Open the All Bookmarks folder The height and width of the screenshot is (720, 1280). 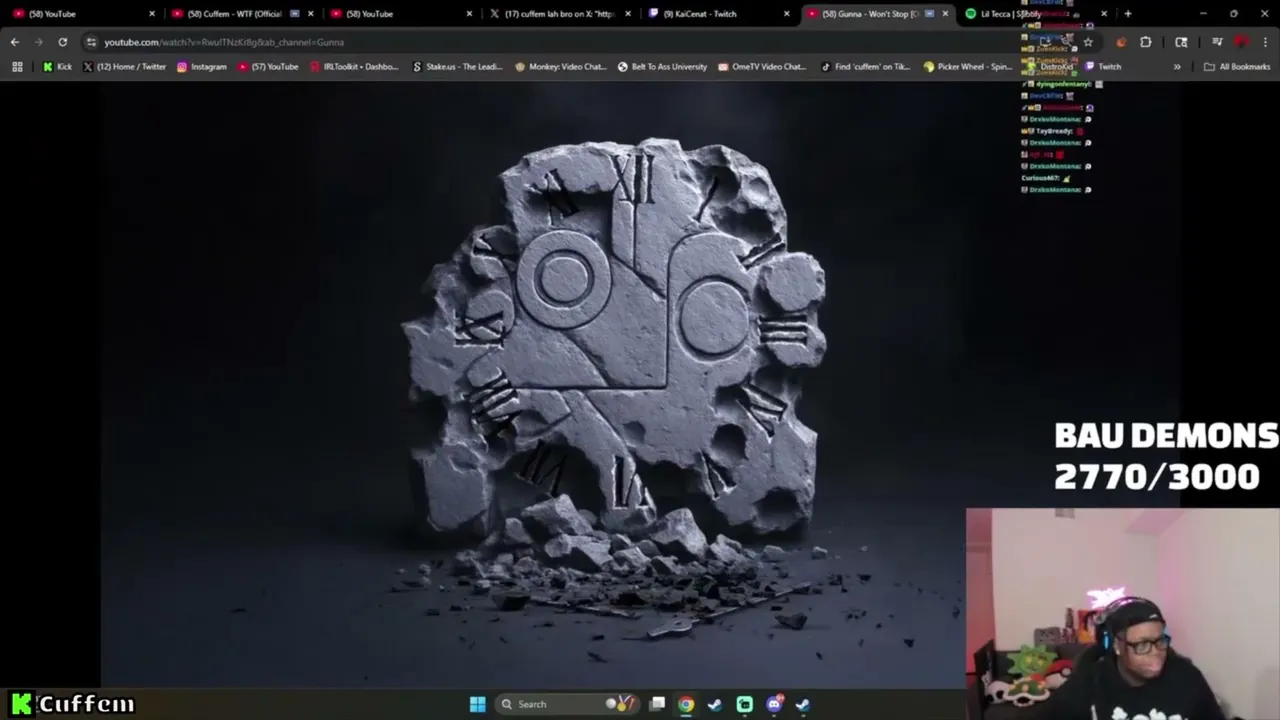(x=1237, y=67)
